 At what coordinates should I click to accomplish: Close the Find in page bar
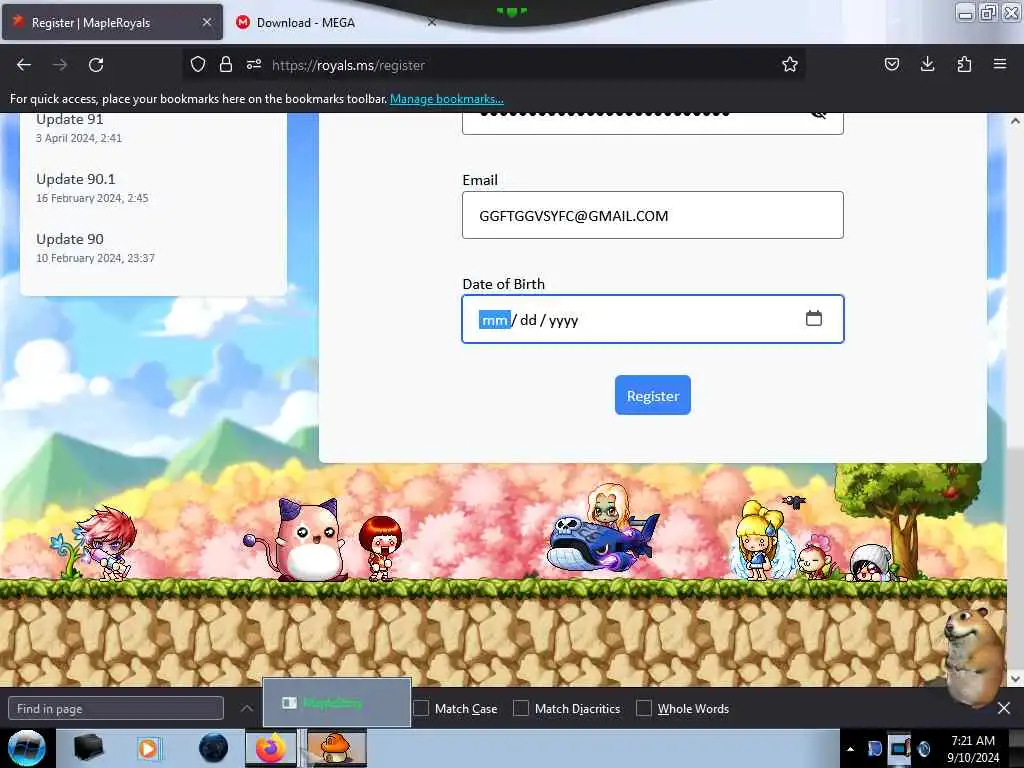pos(1004,708)
